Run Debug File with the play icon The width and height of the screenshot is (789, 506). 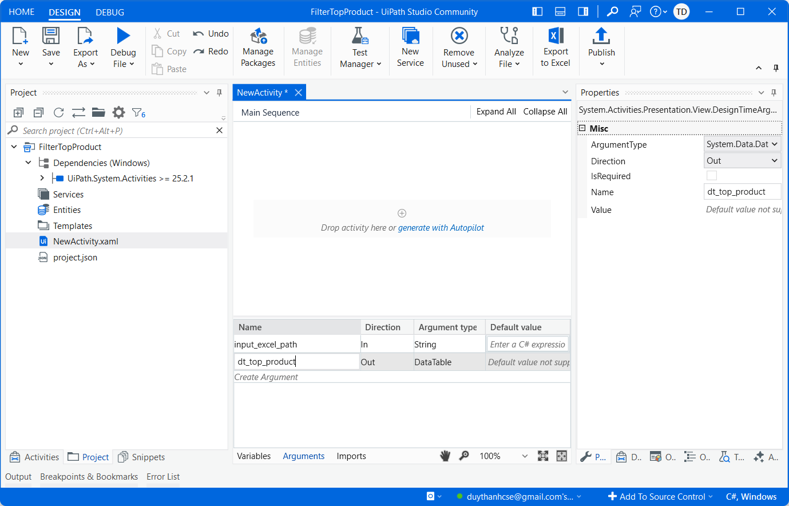(x=123, y=36)
